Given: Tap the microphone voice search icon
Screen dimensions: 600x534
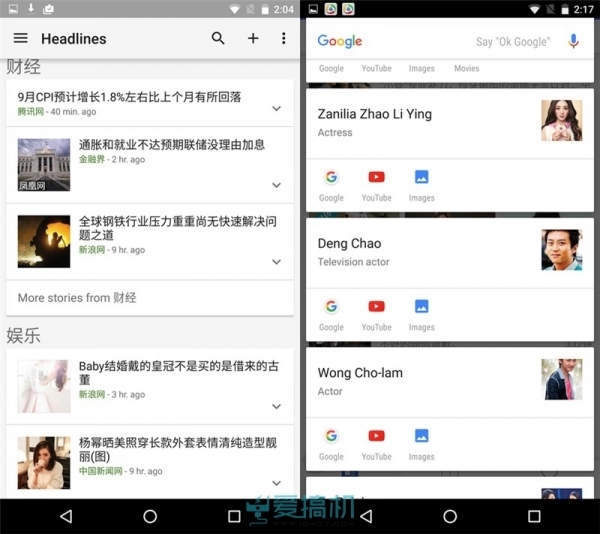Looking at the screenshot, I should coord(573,41).
